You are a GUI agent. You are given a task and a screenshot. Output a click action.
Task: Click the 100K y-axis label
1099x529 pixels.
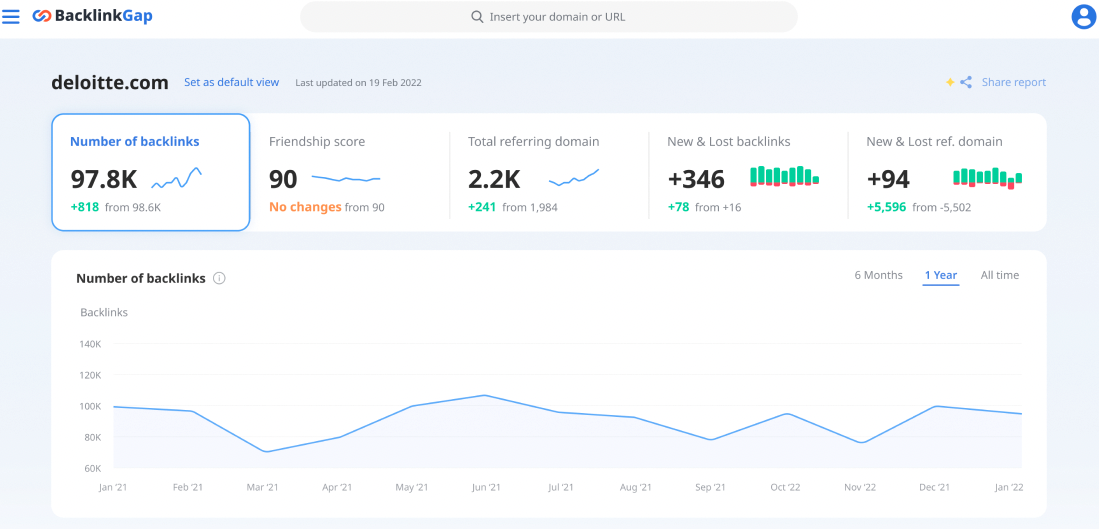tap(90, 406)
